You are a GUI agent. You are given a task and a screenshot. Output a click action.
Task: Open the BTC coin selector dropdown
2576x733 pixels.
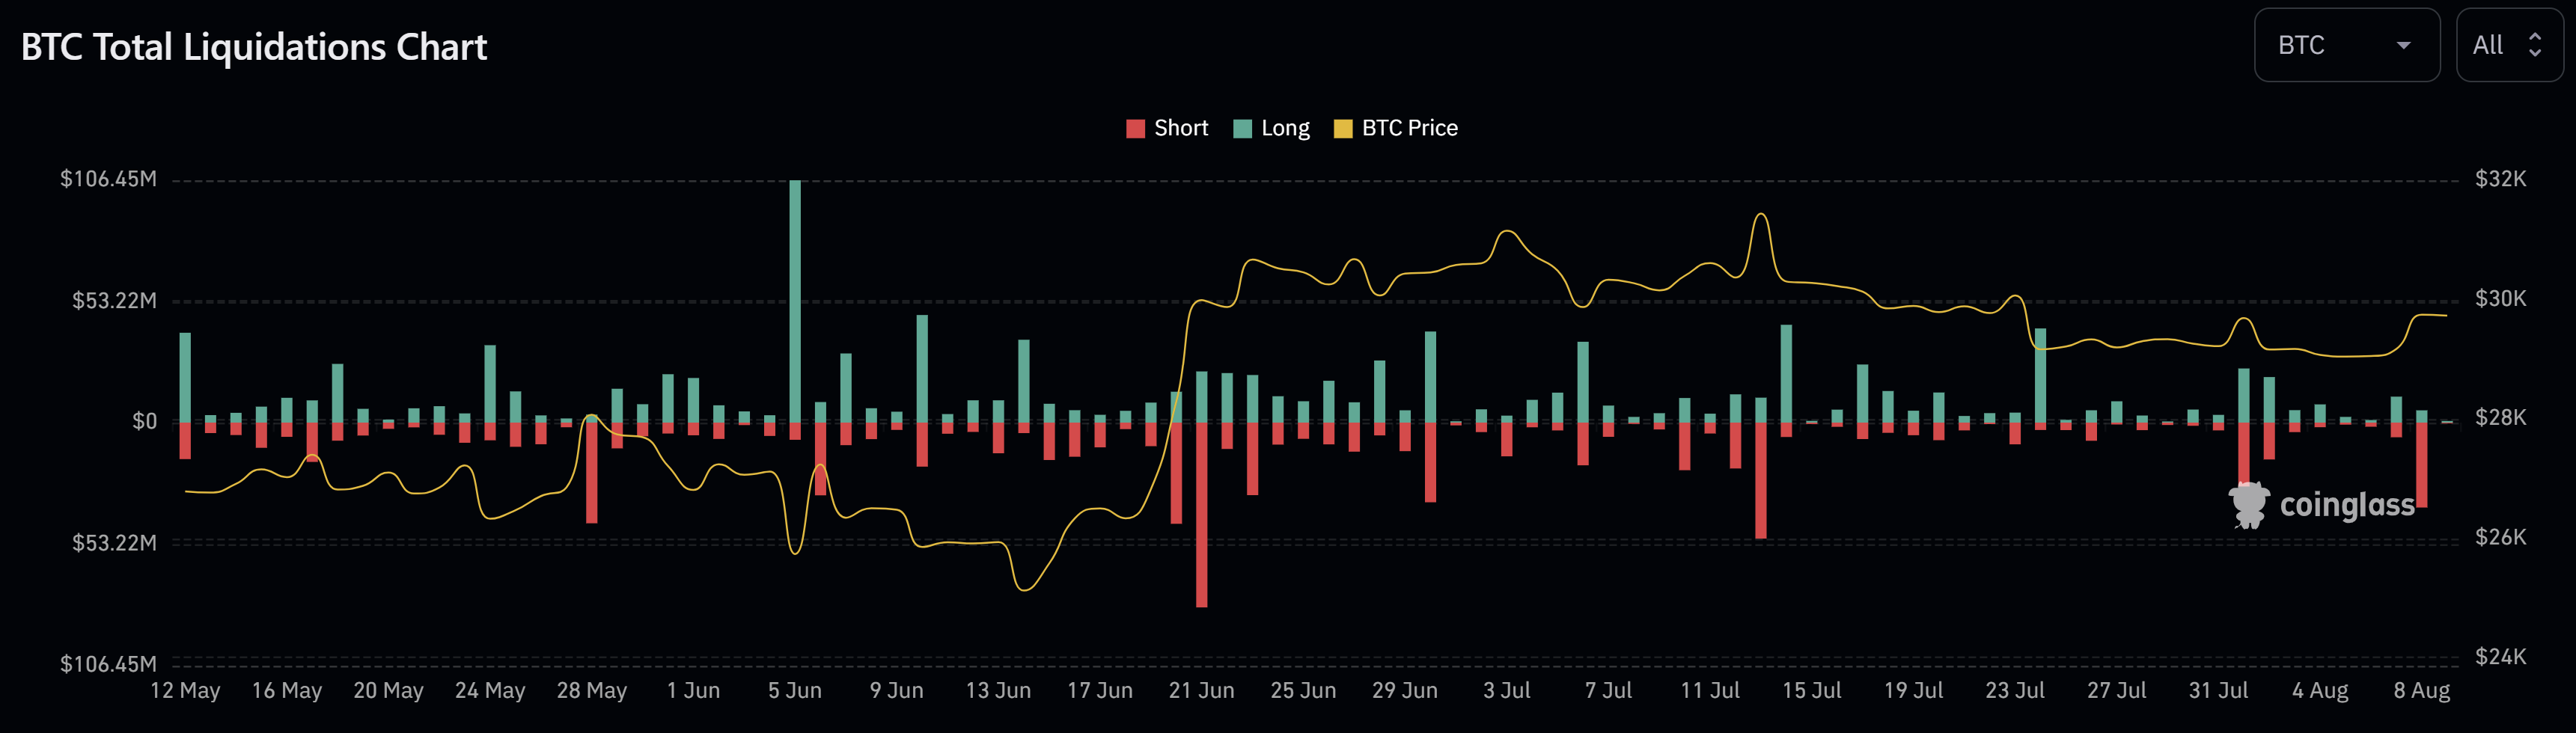click(x=2346, y=45)
